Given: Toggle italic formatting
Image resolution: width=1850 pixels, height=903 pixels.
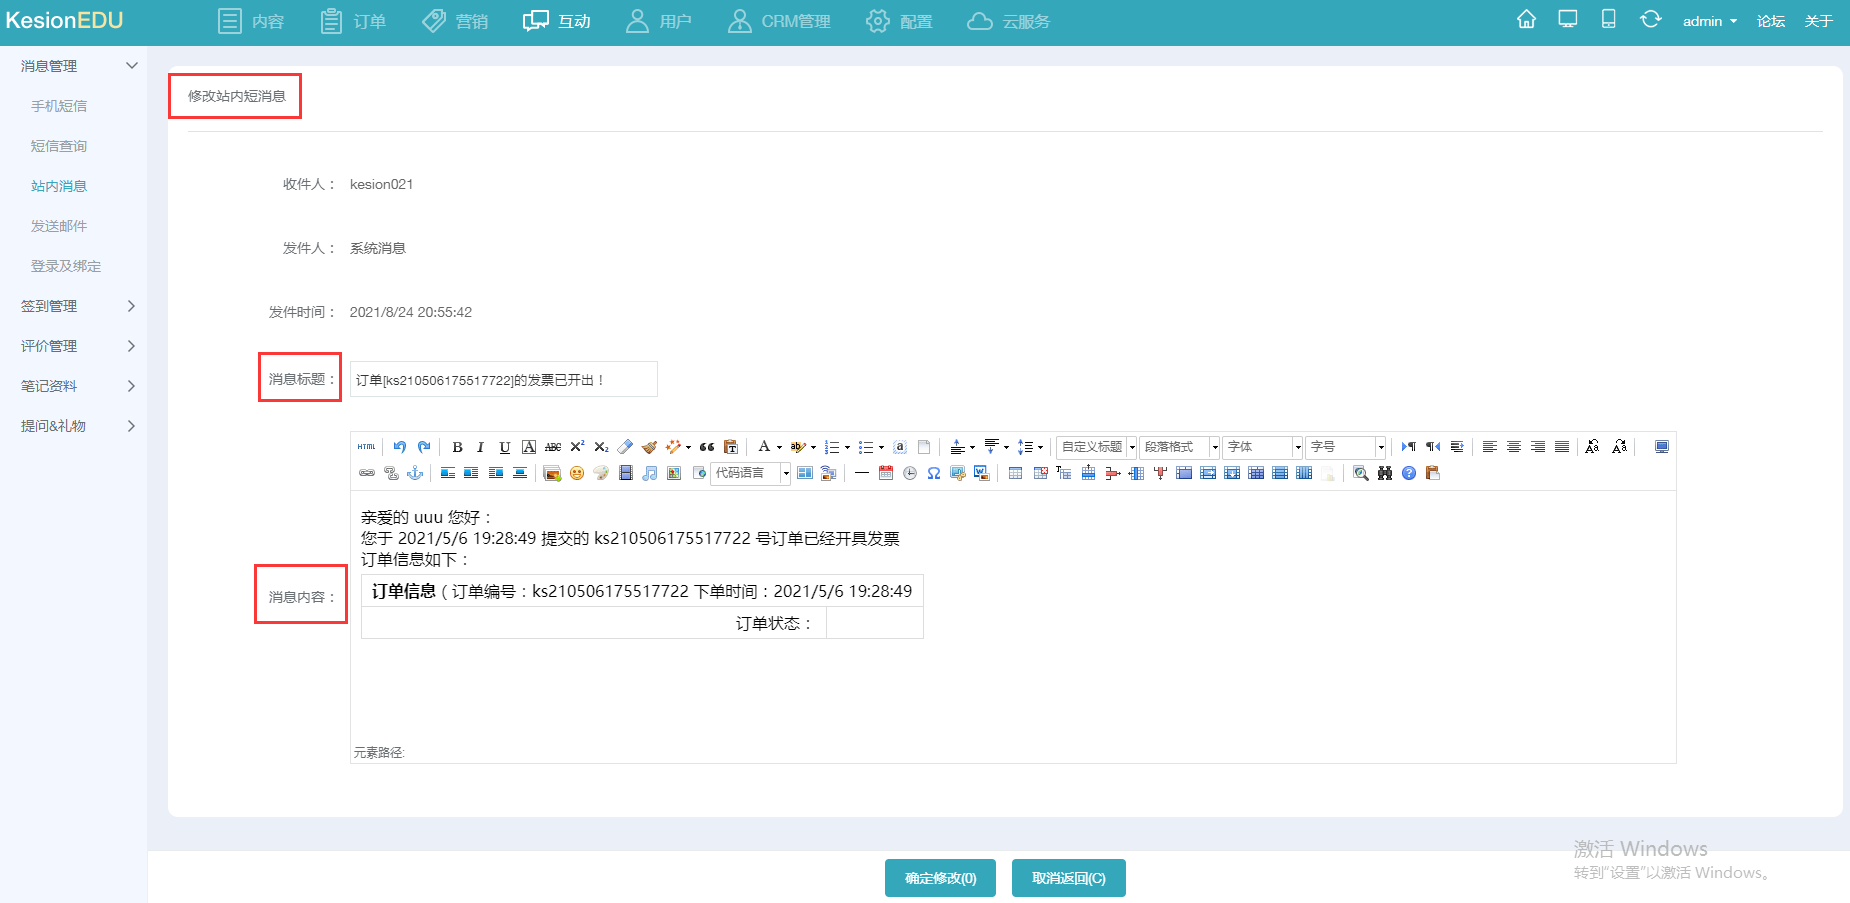Looking at the screenshot, I should point(481,447).
